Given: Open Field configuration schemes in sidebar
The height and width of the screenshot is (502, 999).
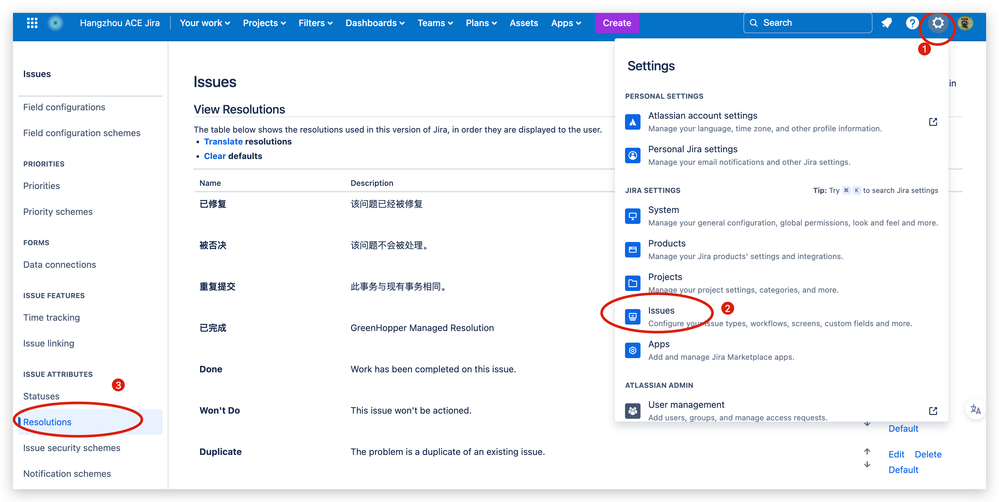Looking at the screenshot, I should 82,133.
